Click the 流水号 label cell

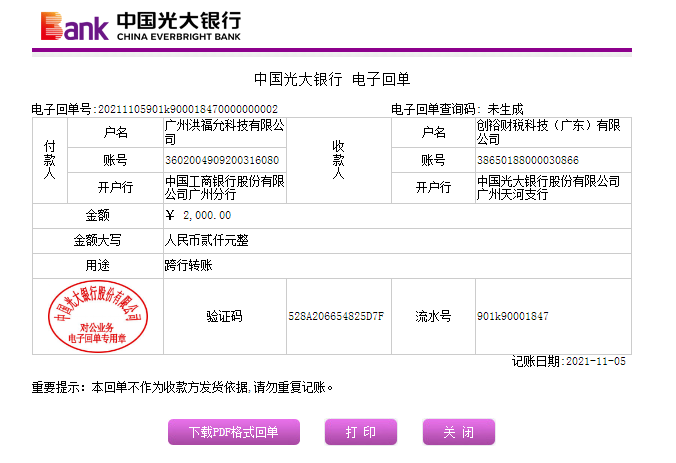[433, 316]
